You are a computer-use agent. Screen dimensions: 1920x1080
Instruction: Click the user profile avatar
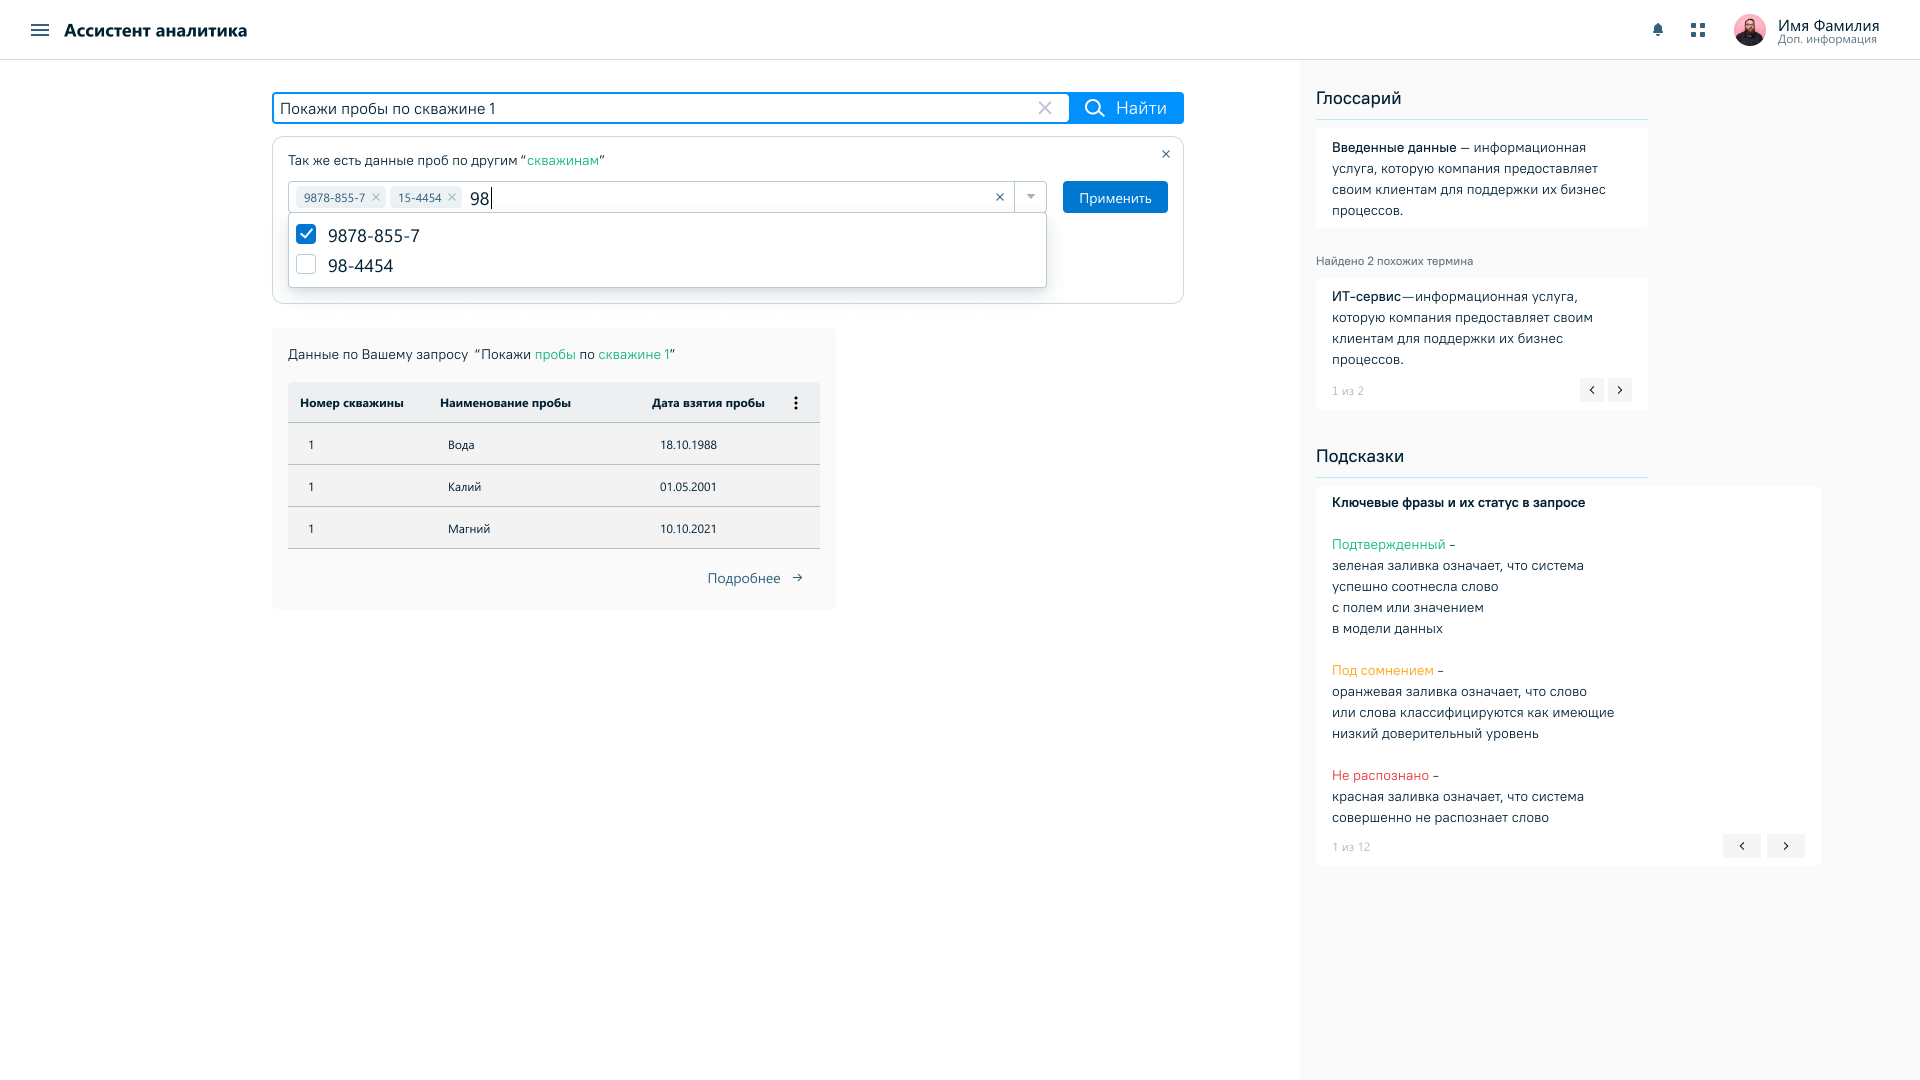1749,30
